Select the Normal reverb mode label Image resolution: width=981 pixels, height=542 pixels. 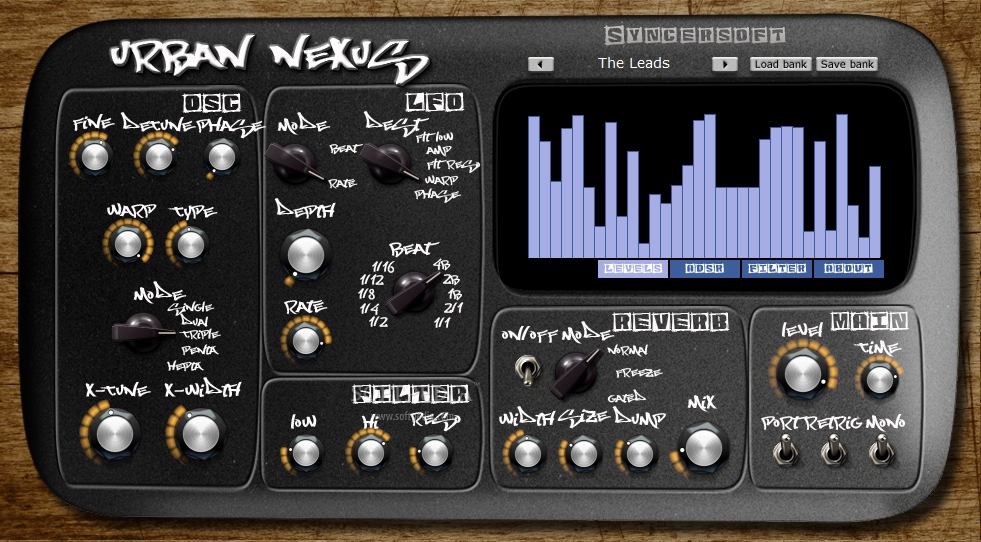click(x=628, y=350)
